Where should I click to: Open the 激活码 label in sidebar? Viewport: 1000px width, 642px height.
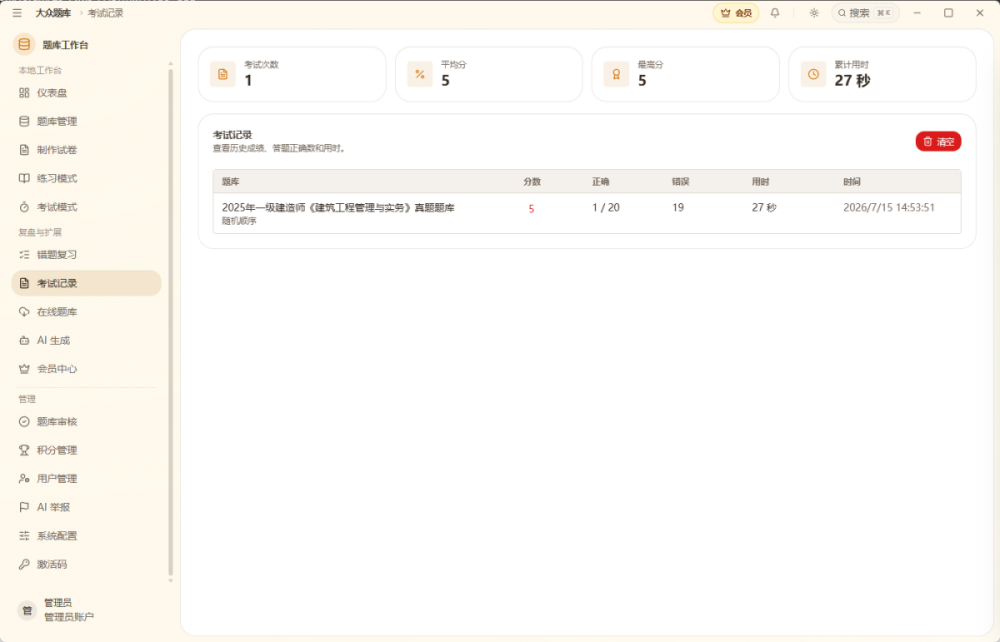[x=52, y=564]
